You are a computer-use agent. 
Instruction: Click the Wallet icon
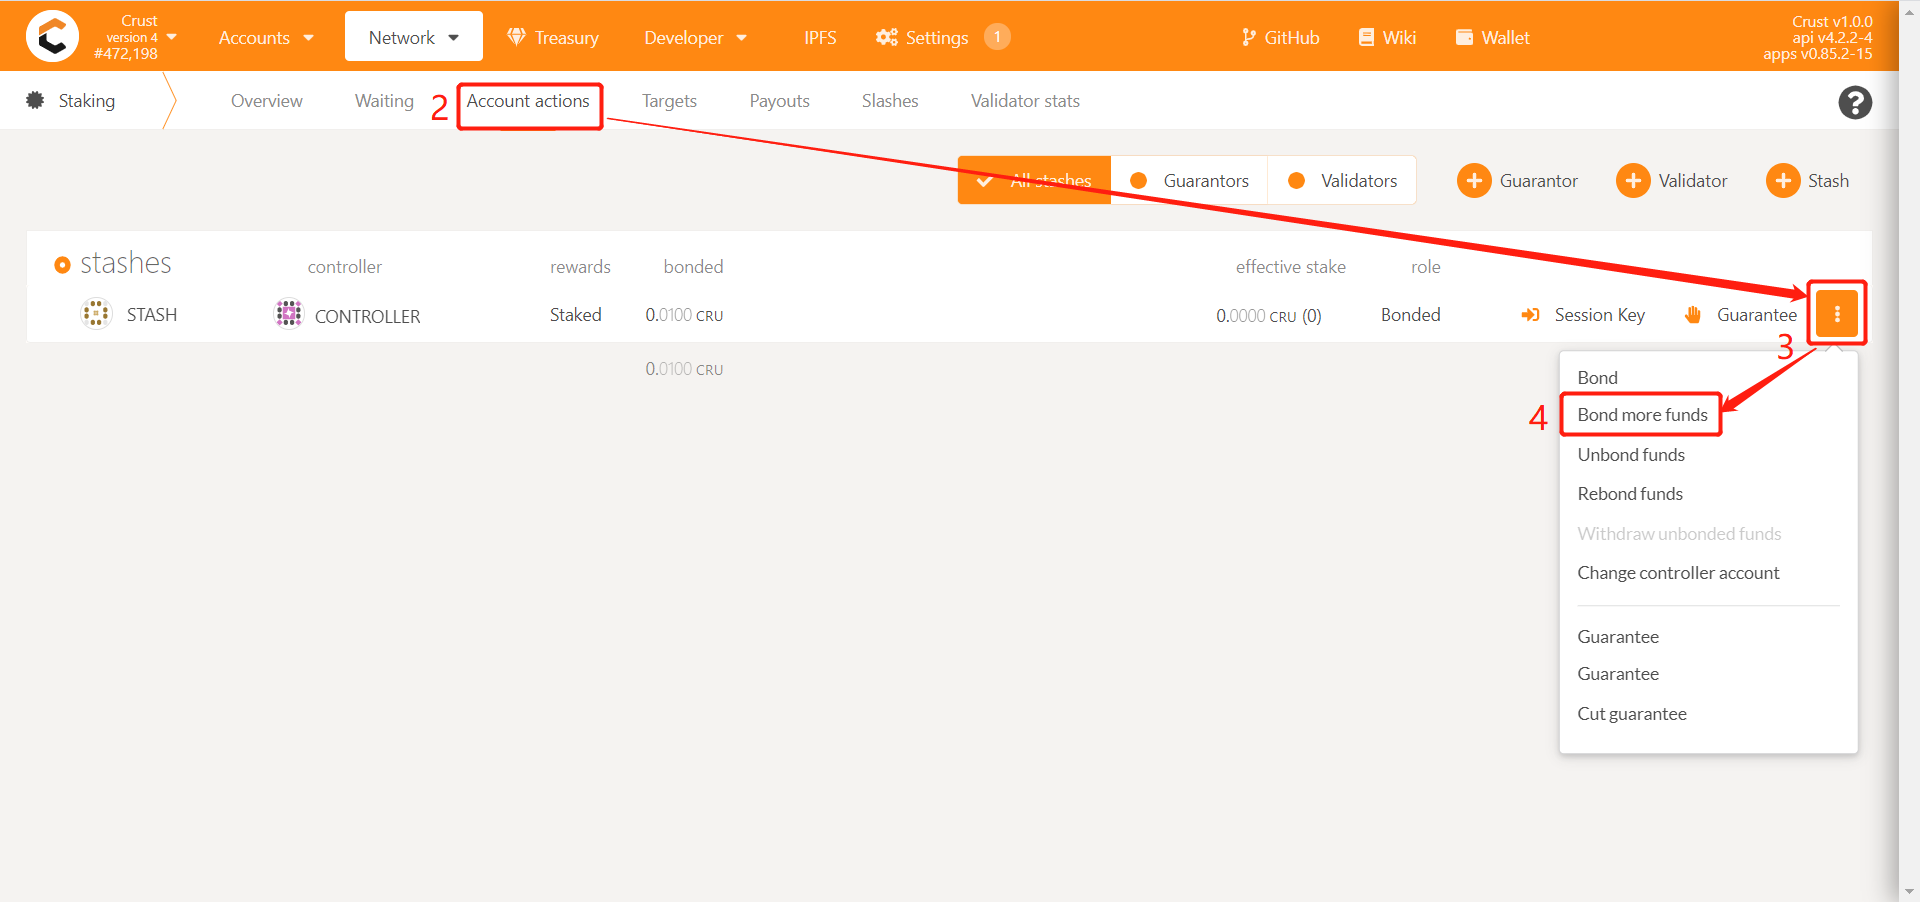(1464, 37)
